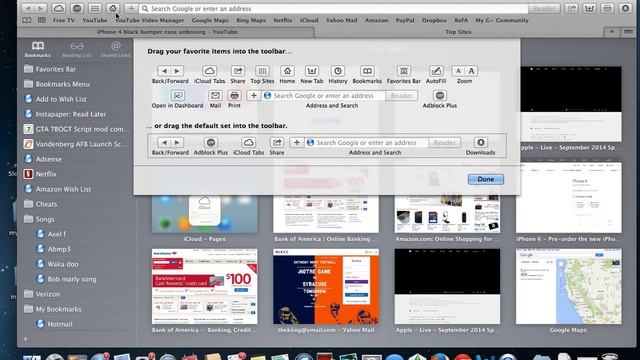Click Done to close the customize toolbar sheet

coord(486,179)
